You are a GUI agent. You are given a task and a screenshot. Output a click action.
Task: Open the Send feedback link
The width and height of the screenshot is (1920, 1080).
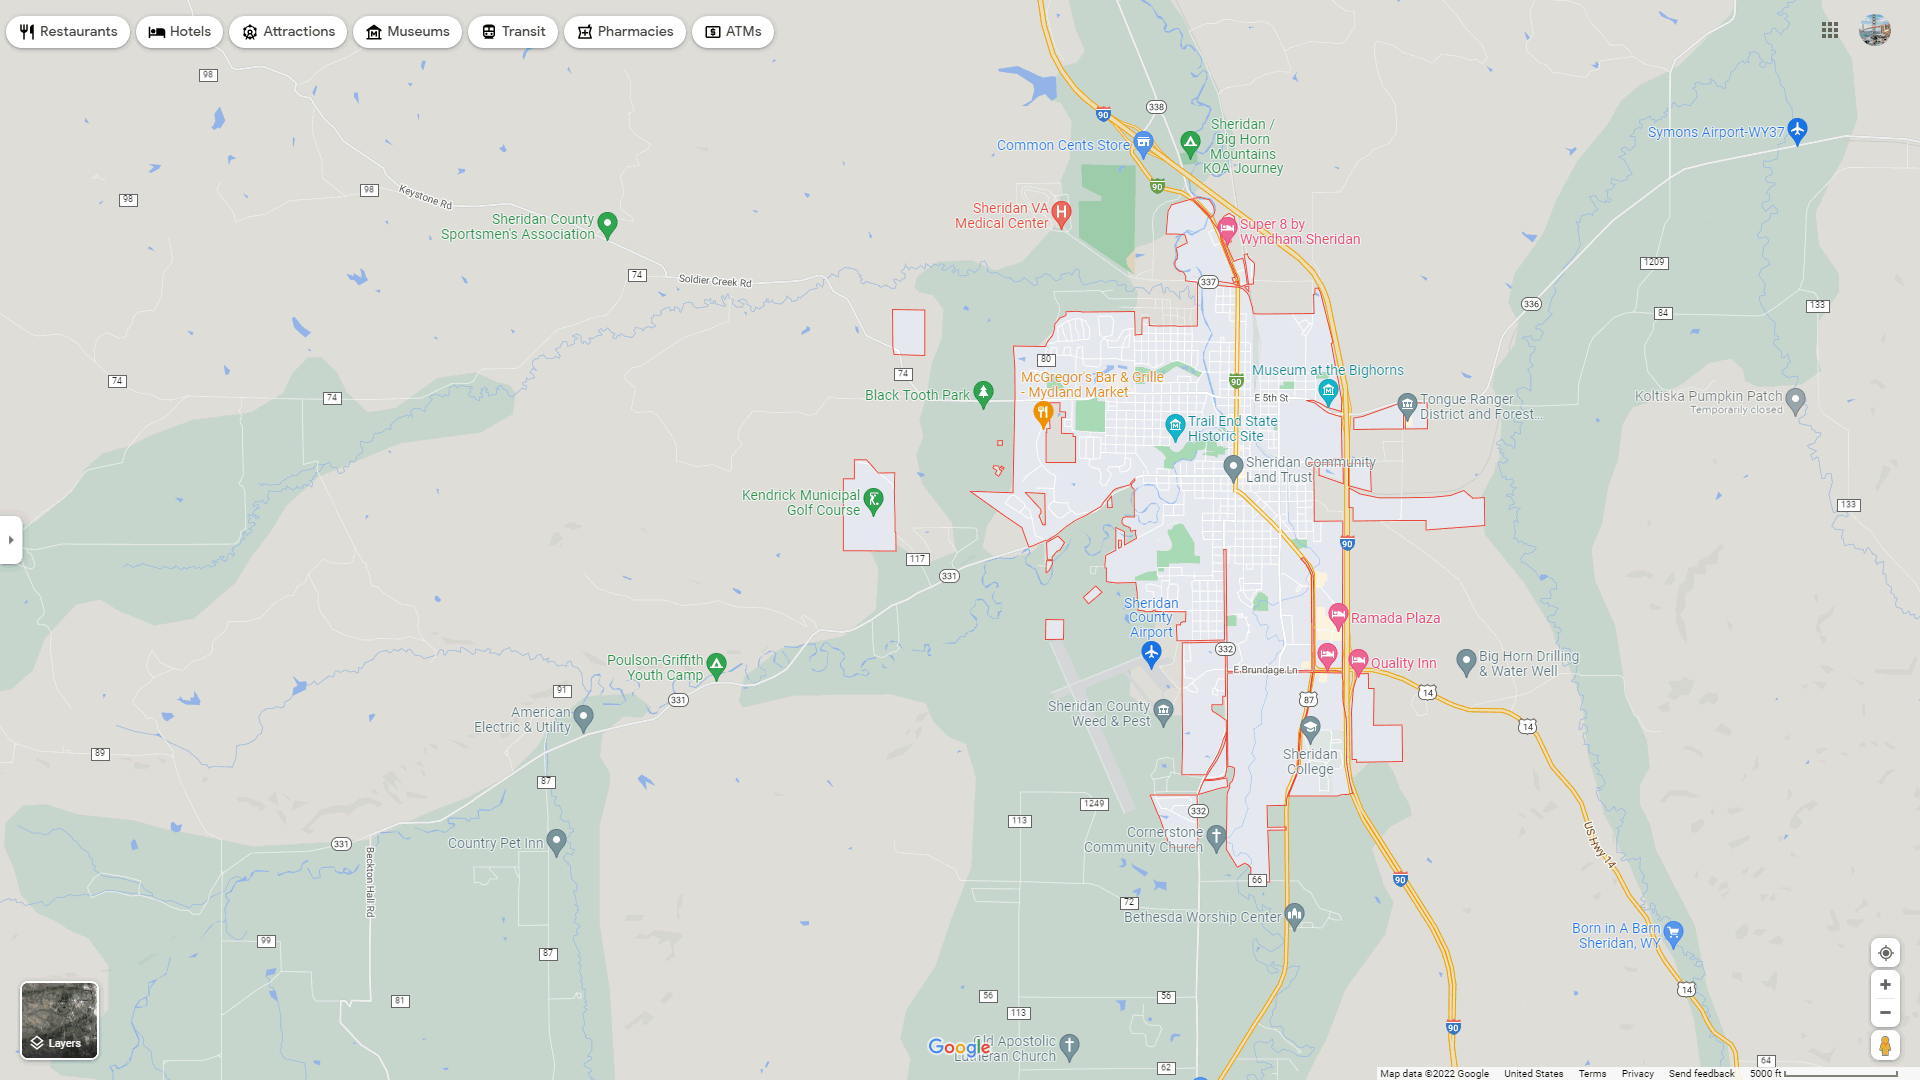tap(1700, 1073)
